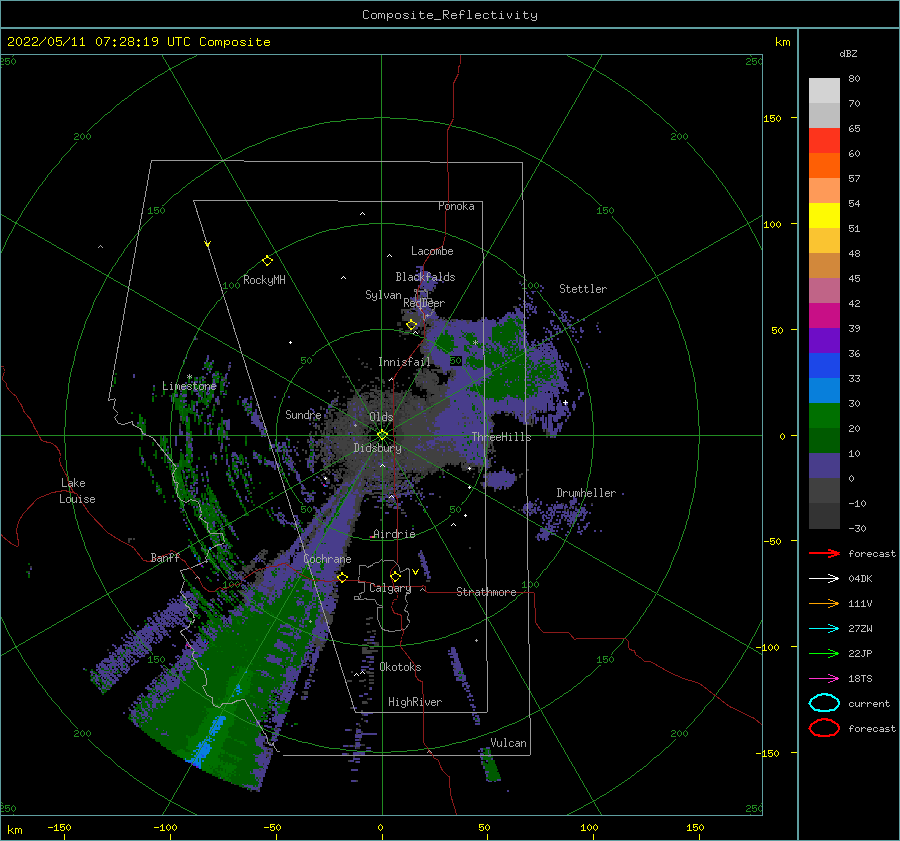The image size is (900, 841).
Task: Click the RedDeer city label
Action: tap(424, 303)
